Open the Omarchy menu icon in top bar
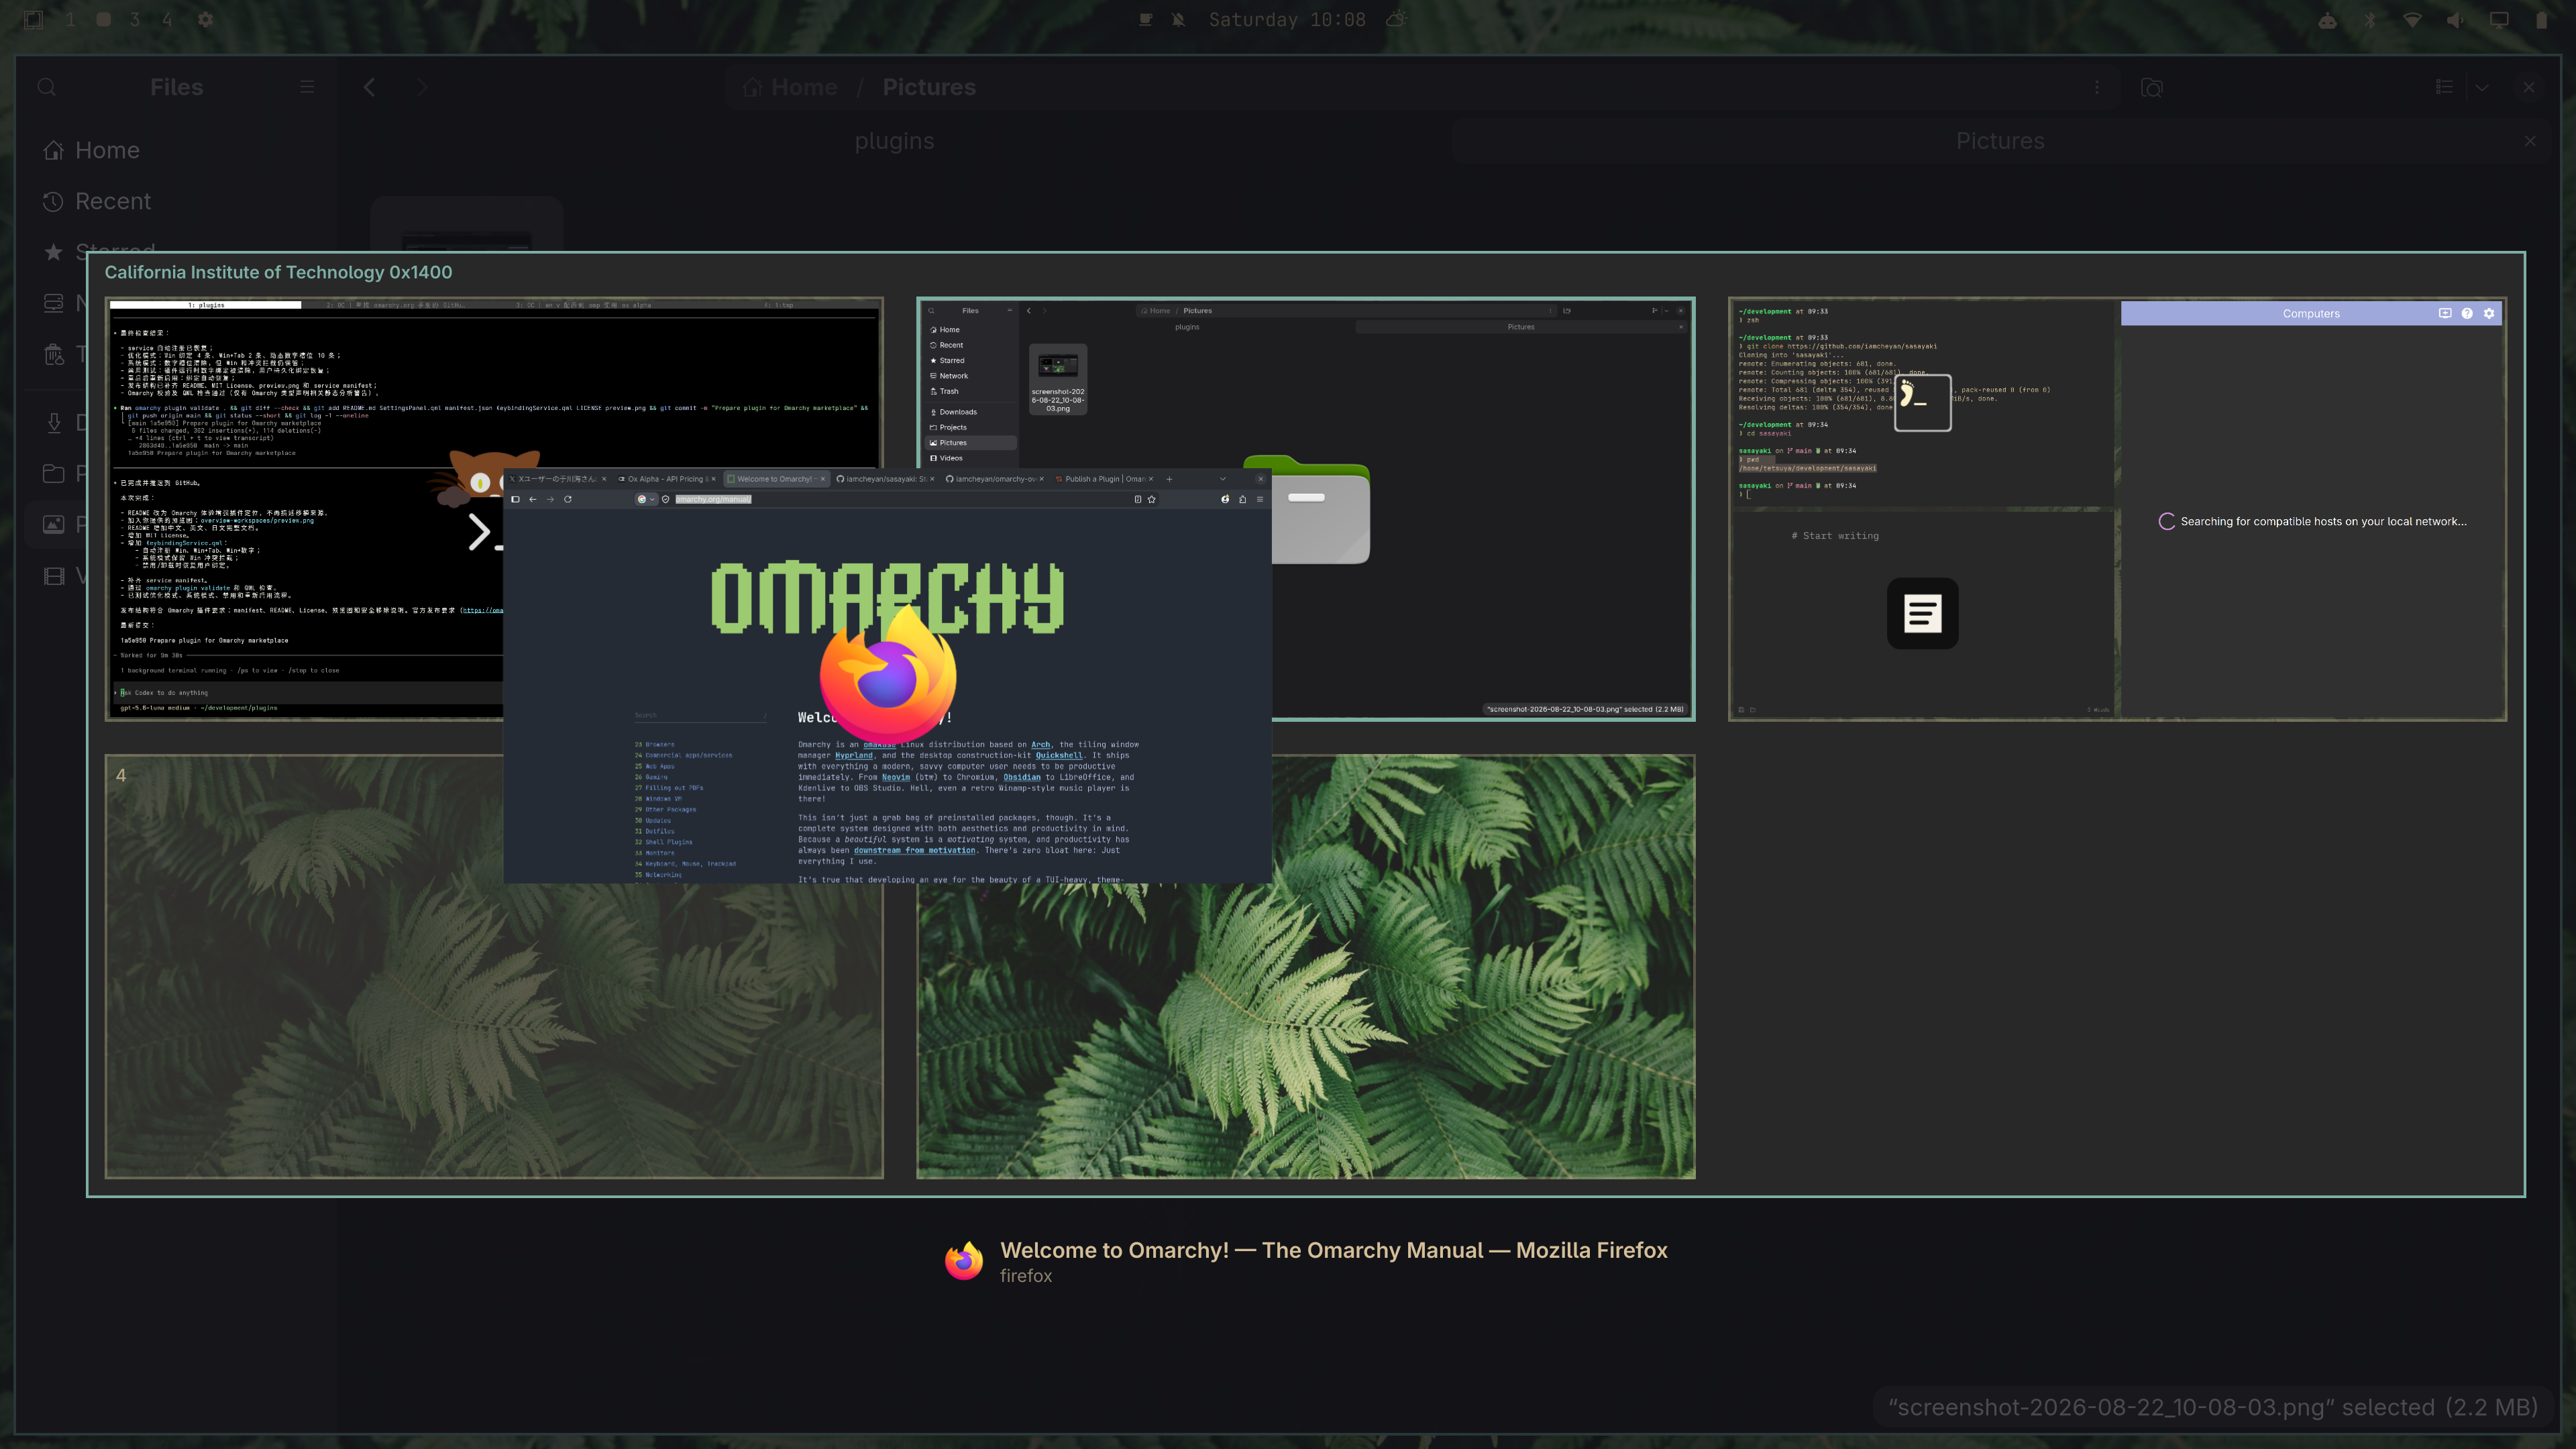Image resolution: width=2576 pixels, height=1449 pixels. point(33,20)
